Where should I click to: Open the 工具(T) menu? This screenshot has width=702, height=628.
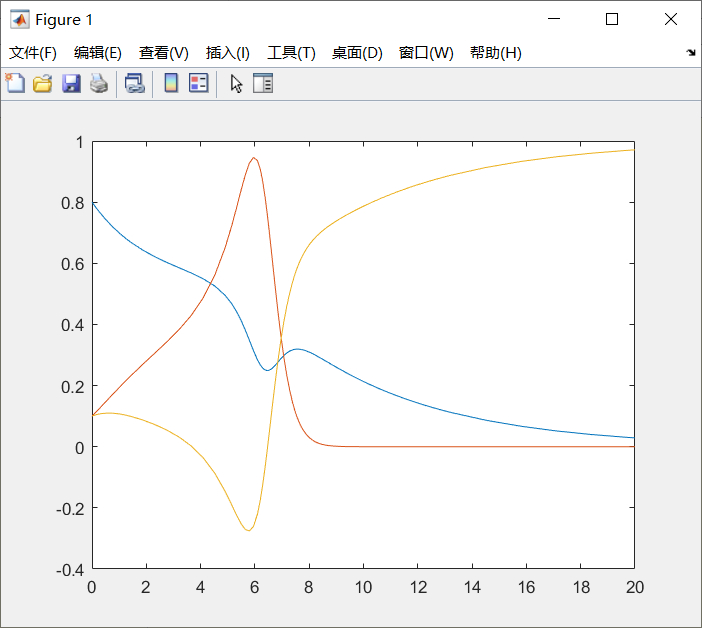pyautogui.click(x=291, y=53)
